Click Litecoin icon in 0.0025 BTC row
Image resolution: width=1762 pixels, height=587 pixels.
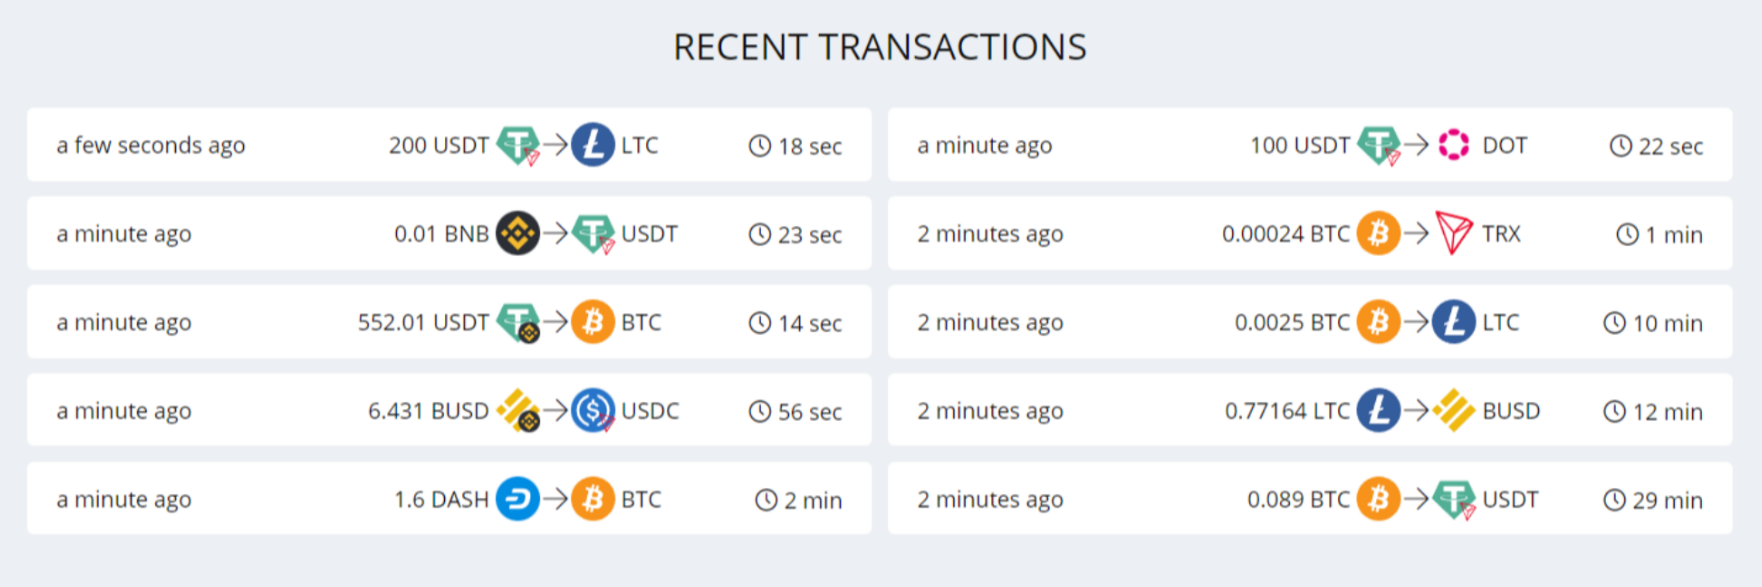click(1454, 322)
